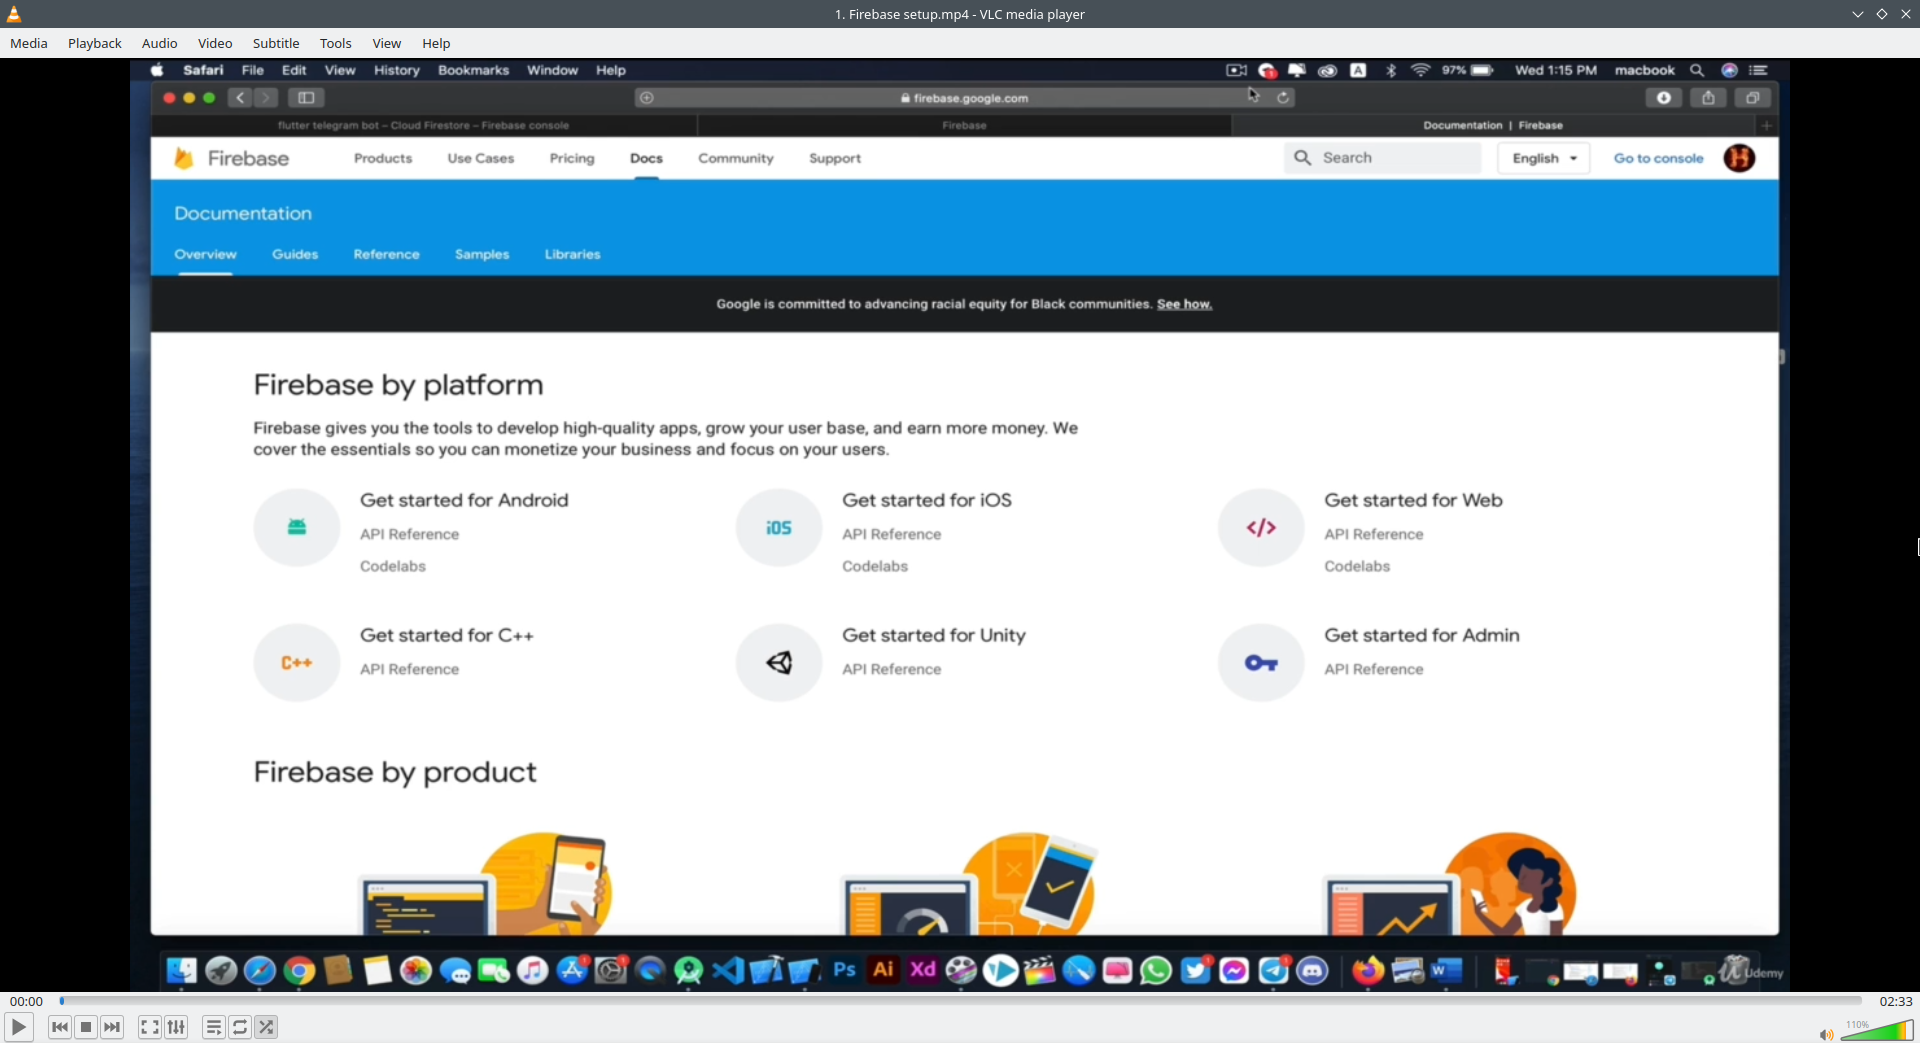The height and width of the screenshot is (1043, 1920).
Task: Toggle loop mode in VLC
Action: click(240, 1027)
